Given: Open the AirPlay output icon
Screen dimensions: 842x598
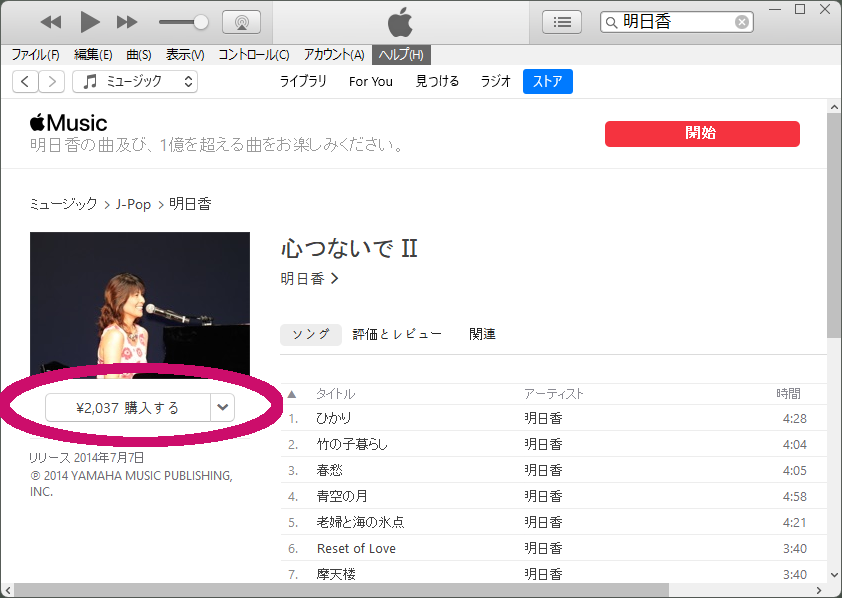Looking at the screenshot, I should click(242, 22).
